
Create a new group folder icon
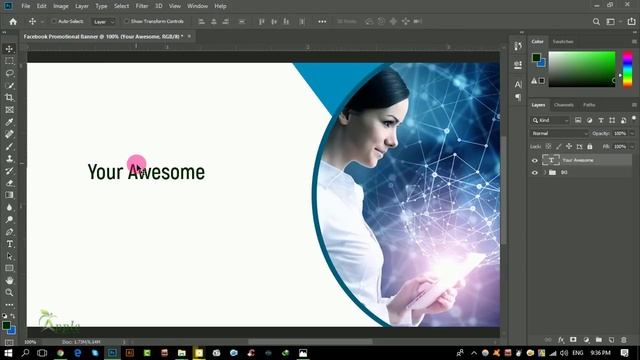coord(599,340)
